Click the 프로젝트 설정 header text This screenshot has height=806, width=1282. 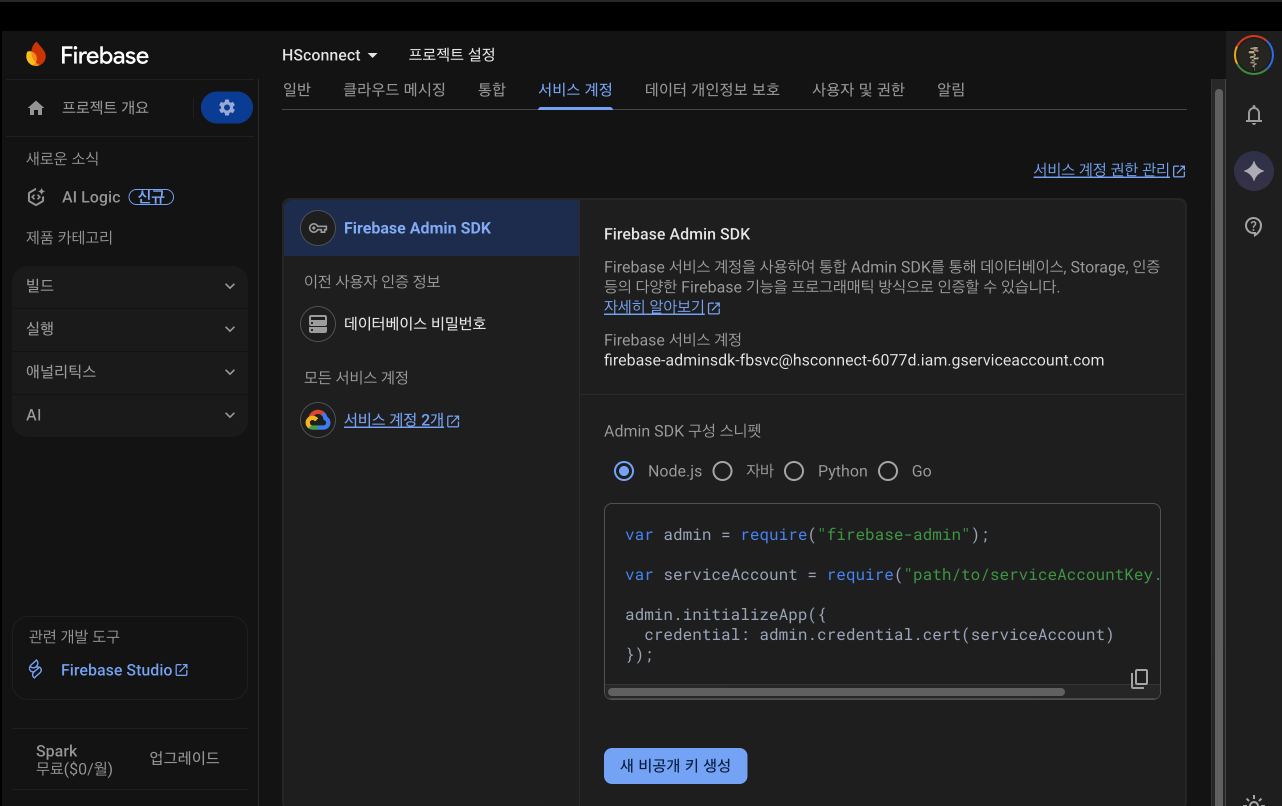[452, 55]
